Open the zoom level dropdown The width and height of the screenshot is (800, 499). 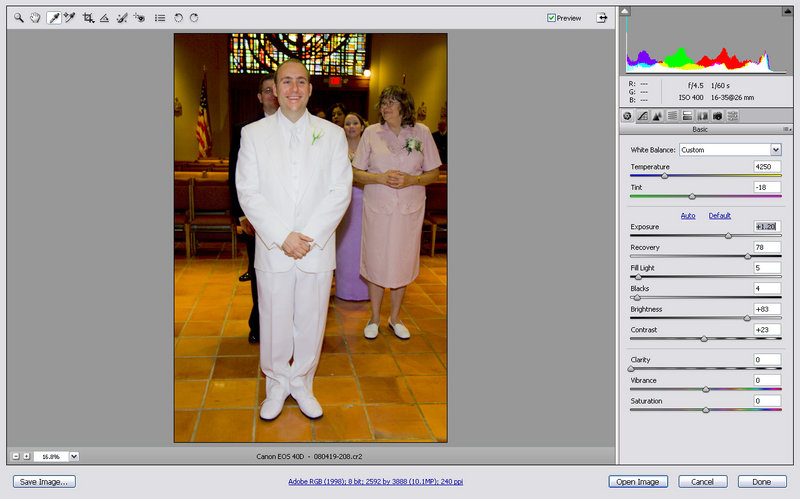pos(74,456)
